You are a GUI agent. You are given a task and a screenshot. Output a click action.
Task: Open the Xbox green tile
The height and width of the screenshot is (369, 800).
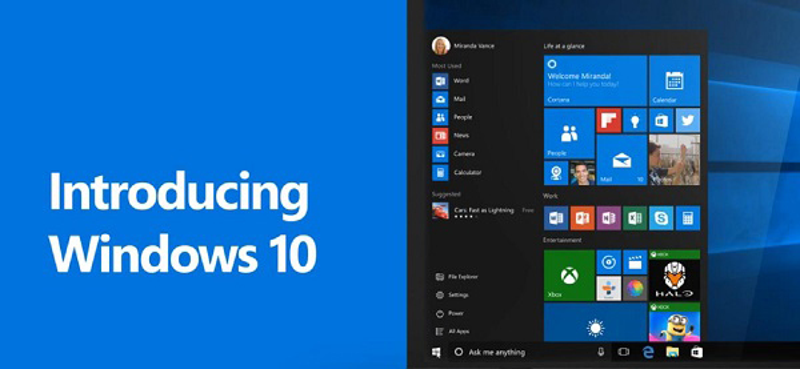click(x=569, y=275)
